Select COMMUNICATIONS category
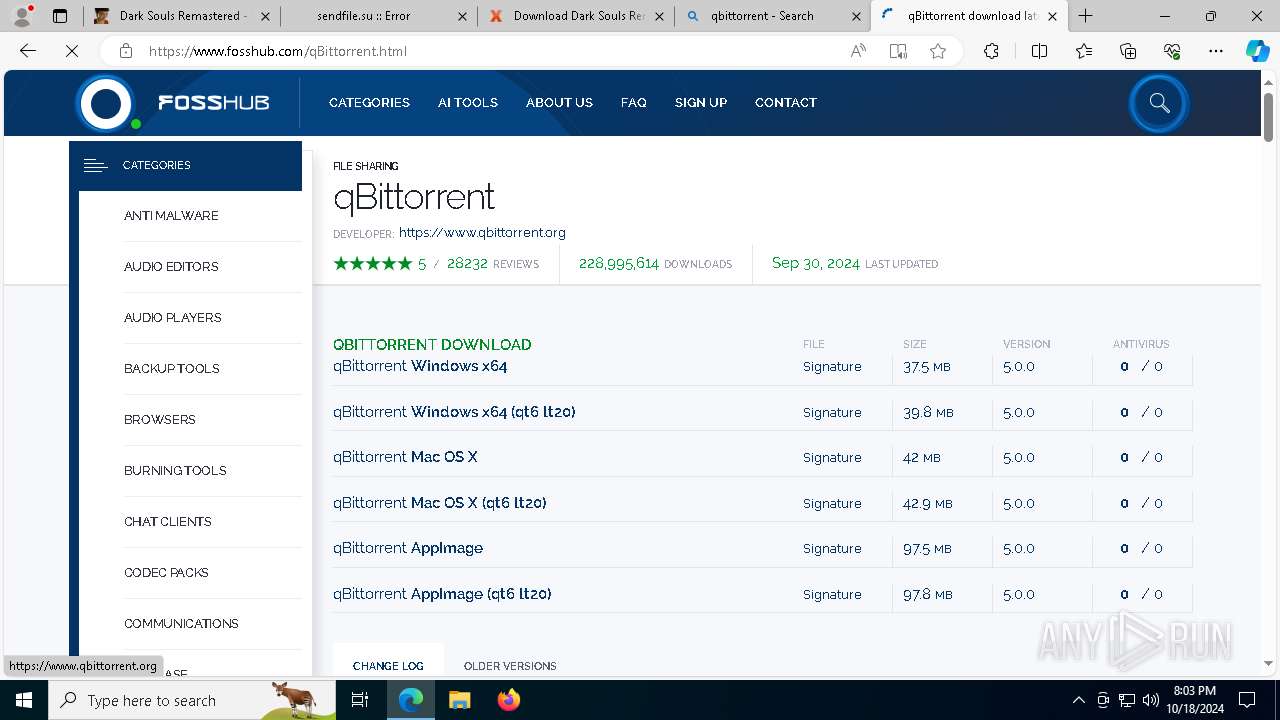Viewport: 1280px width, 720px height. pos(181,624)
